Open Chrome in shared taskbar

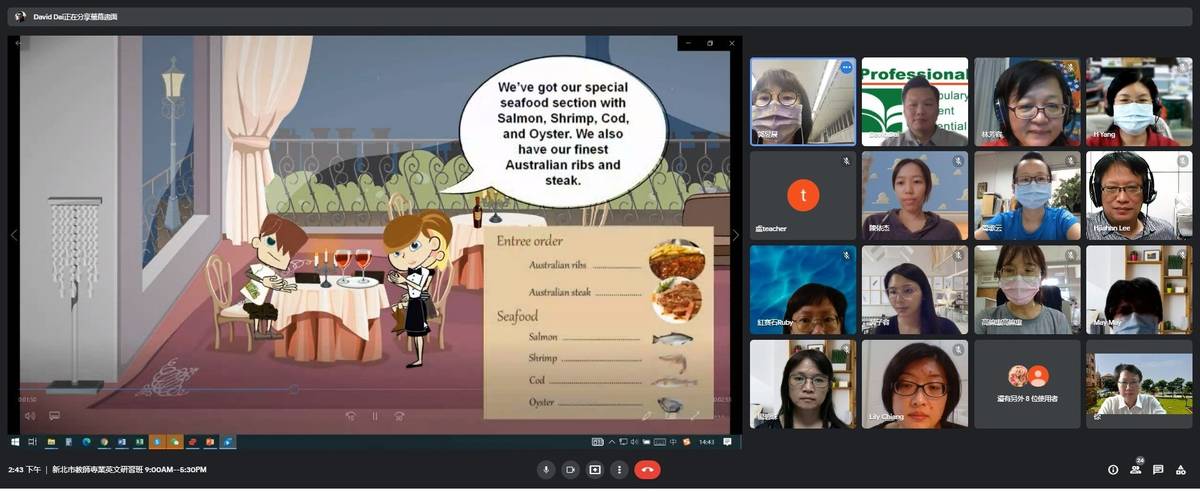105,441
